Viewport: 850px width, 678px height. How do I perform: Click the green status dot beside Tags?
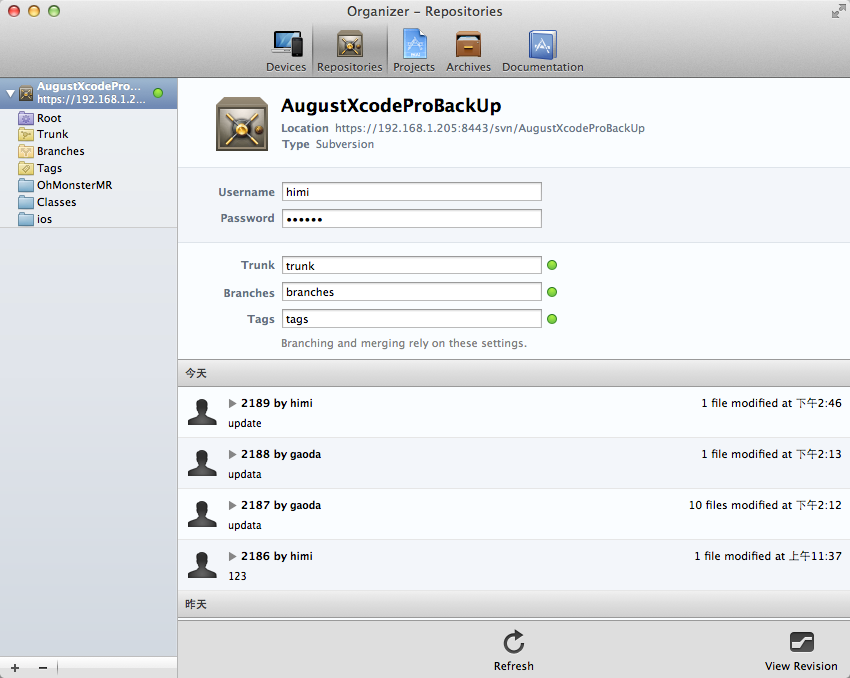coord(552,319)
